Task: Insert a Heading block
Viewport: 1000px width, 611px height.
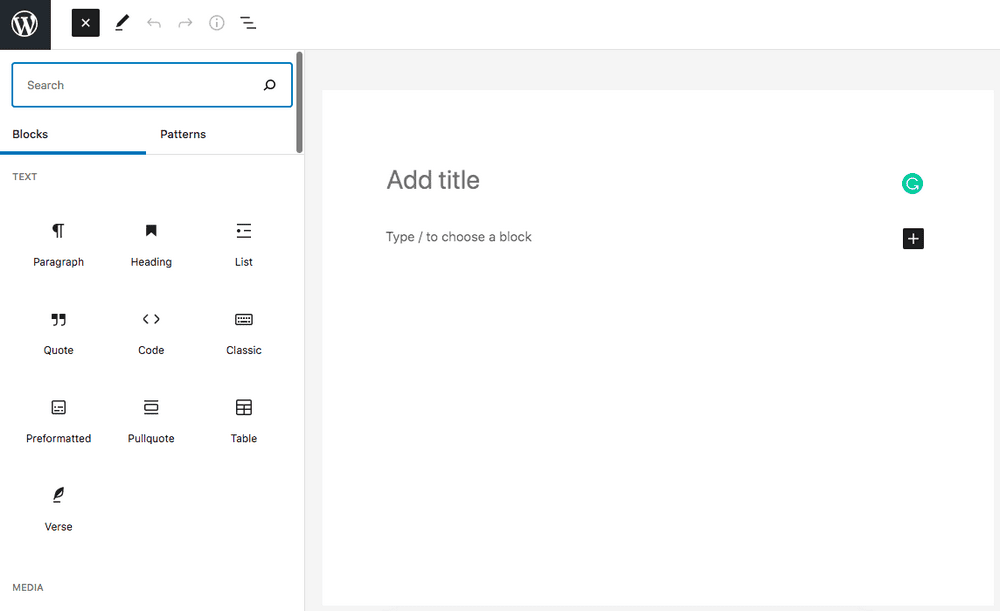Action: tap(151, 245)
